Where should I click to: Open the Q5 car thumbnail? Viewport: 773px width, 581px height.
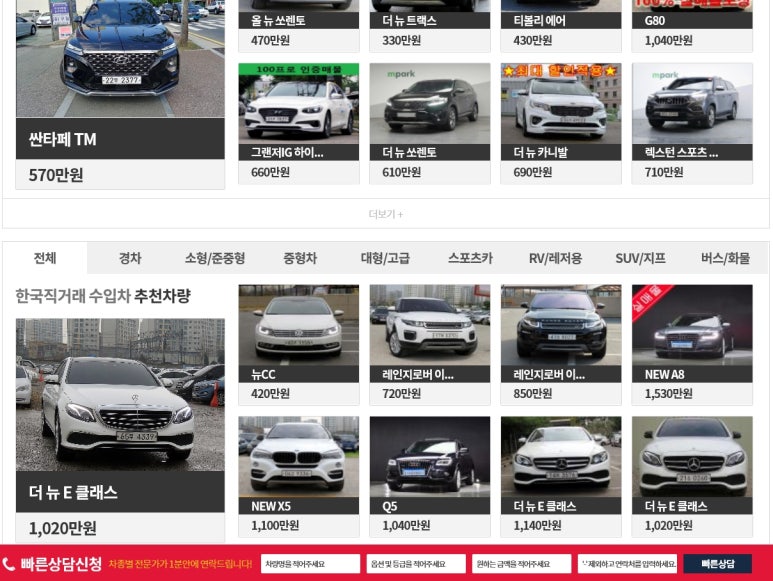[x=430, y=457]
